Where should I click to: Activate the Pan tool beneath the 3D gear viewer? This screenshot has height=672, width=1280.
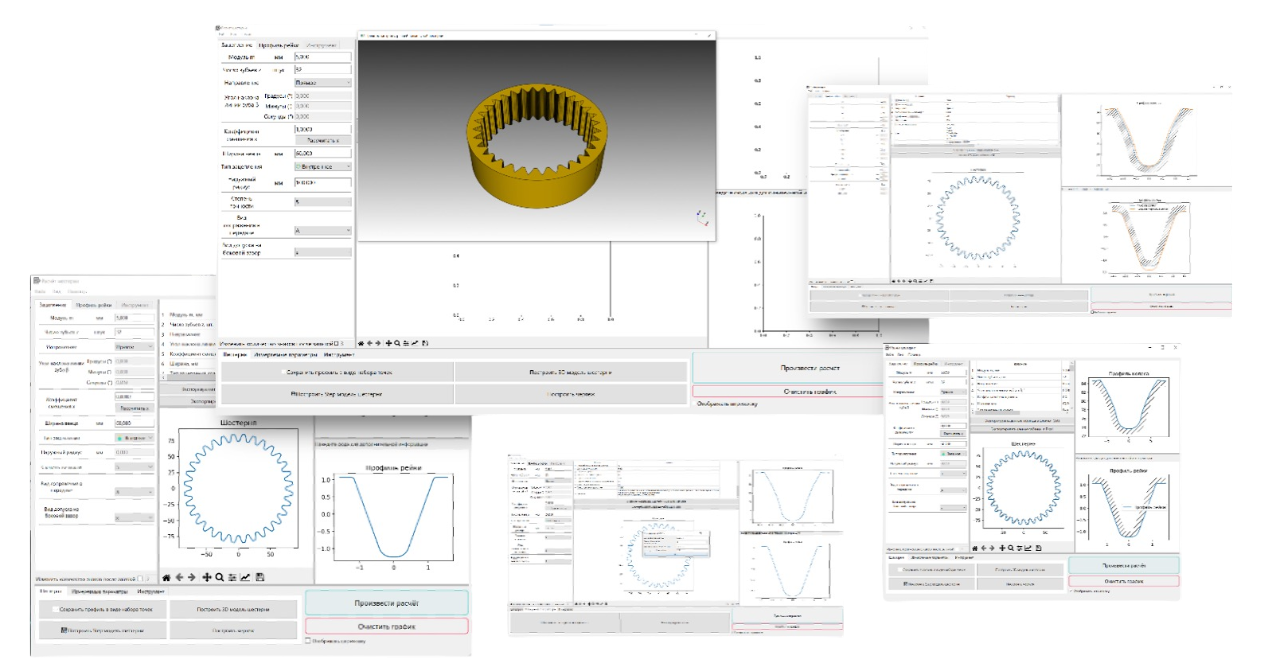(388, 343)
